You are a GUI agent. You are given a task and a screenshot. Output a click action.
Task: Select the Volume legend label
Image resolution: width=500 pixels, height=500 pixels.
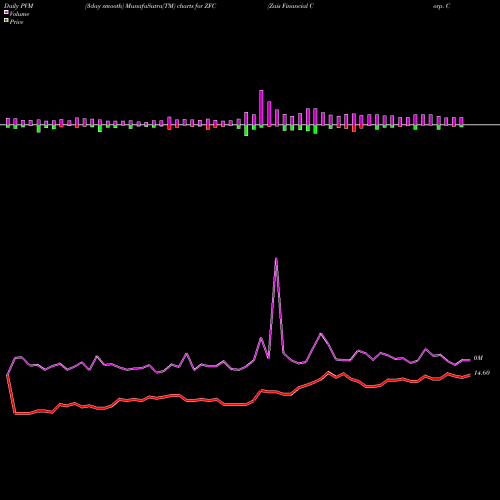click(19, 14)
